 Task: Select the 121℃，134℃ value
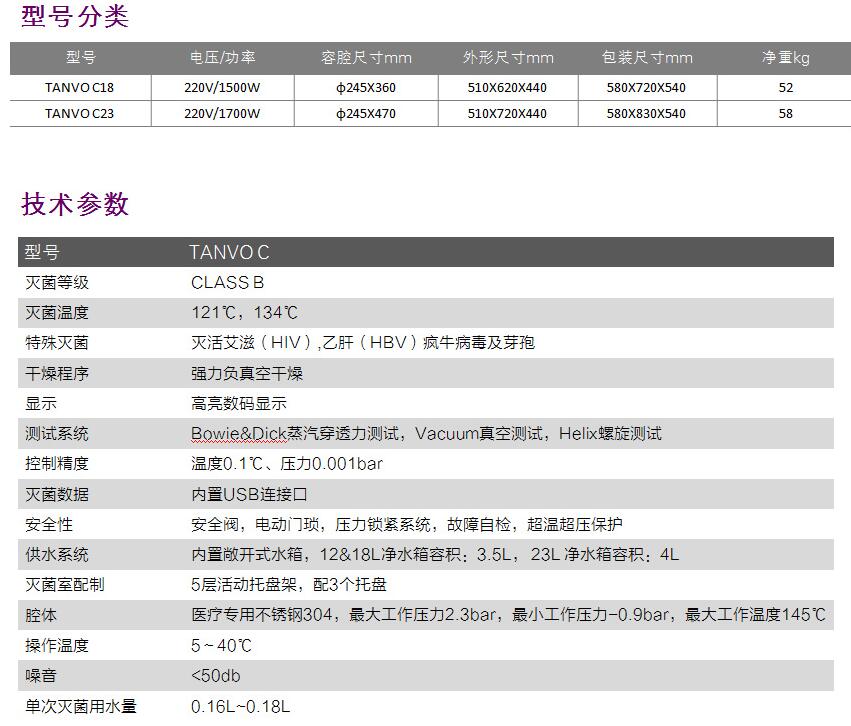point(244,313)
